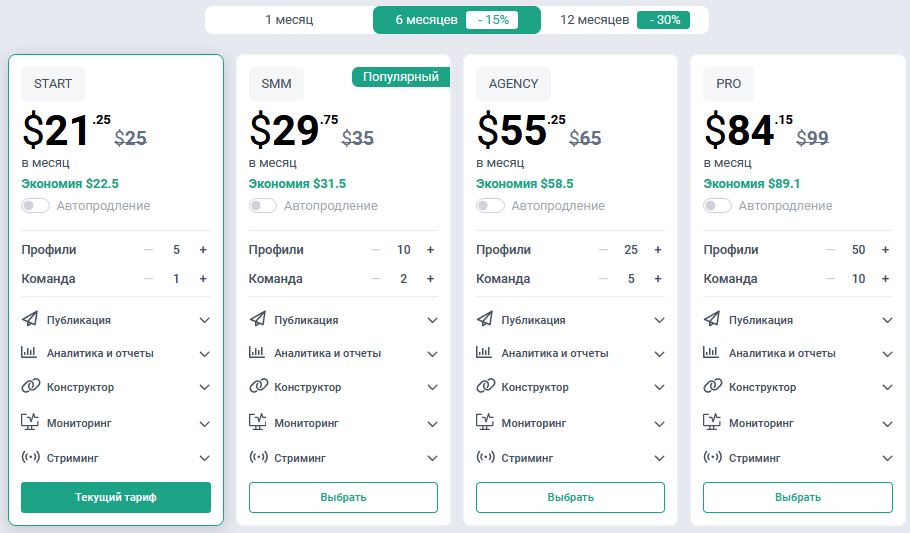Click the Стриминг broadcast icon in AGENCY plan
The image size is (910, 533).
(486, 458)
